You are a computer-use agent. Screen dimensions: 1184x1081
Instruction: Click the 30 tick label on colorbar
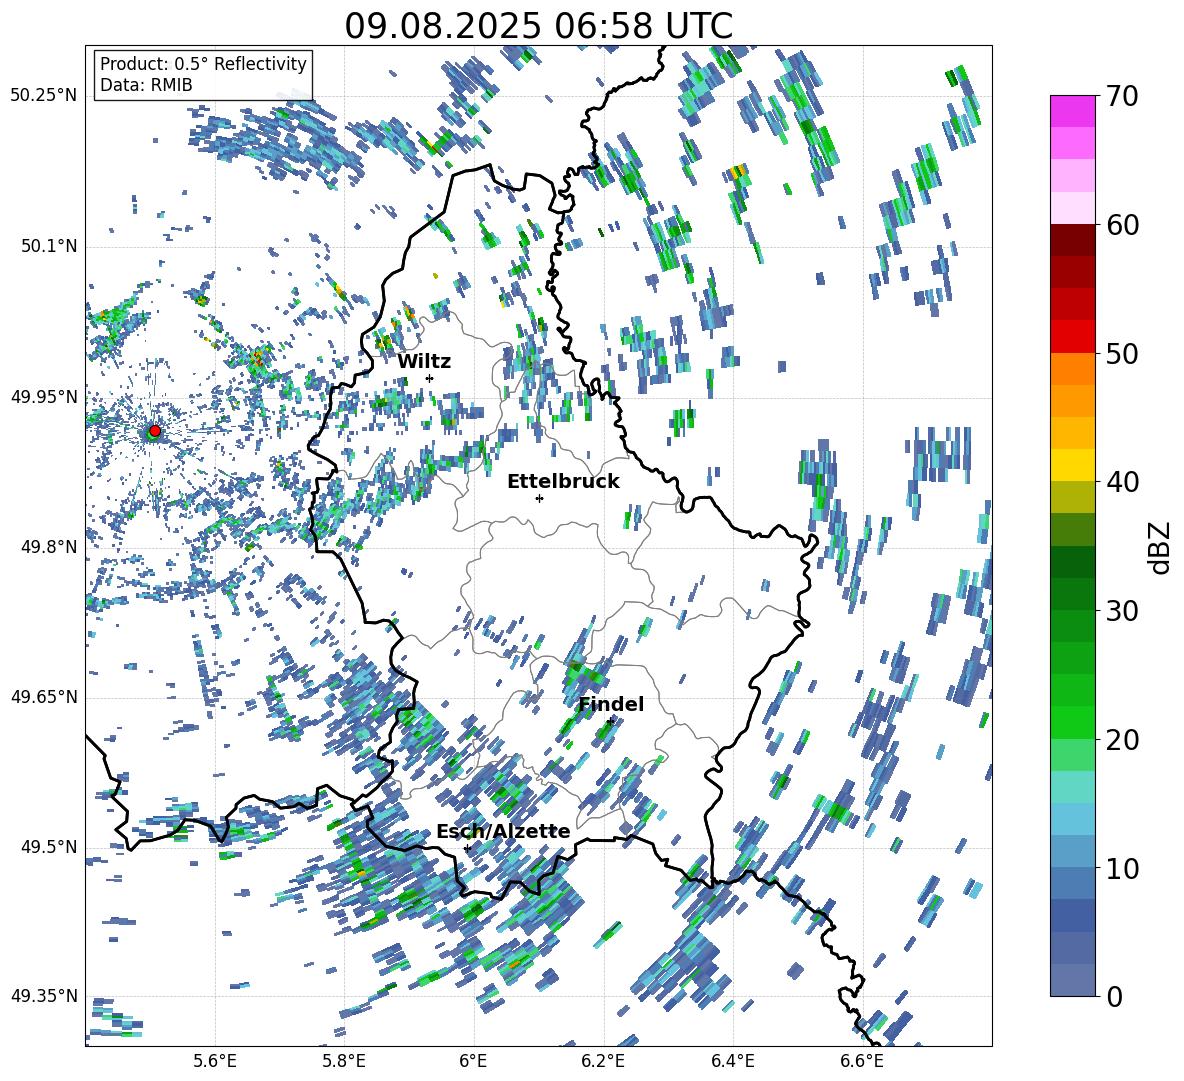(x=1122, y=611)
